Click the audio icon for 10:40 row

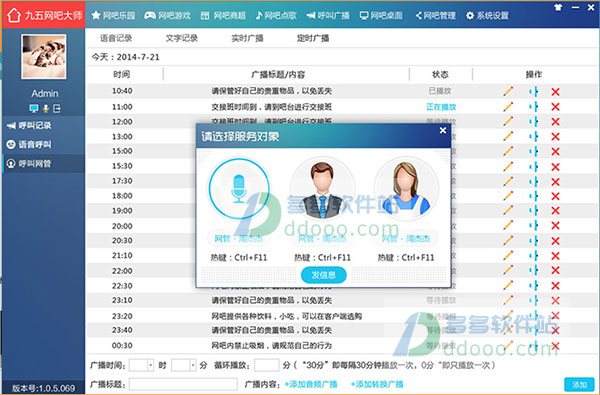534,91
